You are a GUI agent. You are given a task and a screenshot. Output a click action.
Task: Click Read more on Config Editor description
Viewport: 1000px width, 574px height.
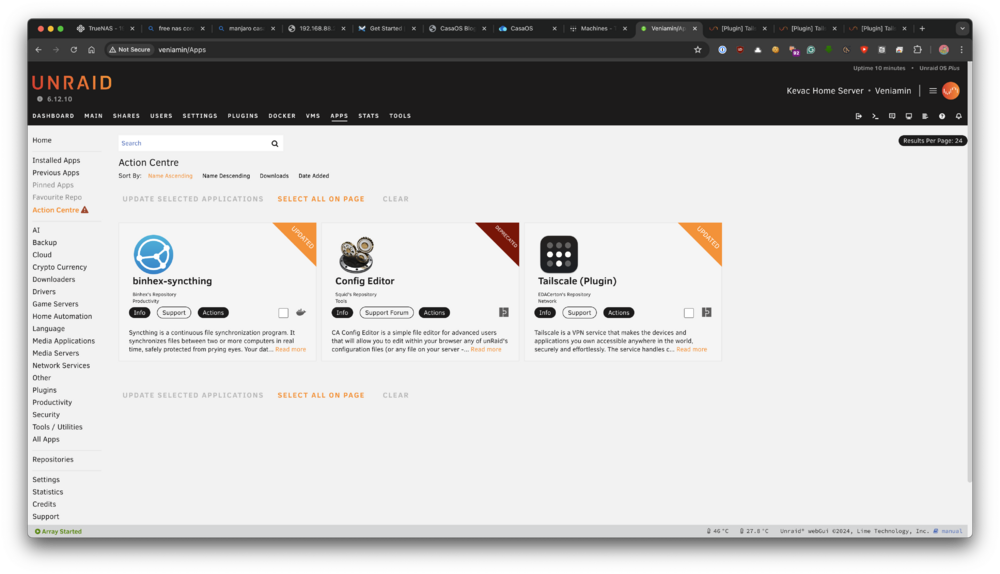tap(486, 350)
